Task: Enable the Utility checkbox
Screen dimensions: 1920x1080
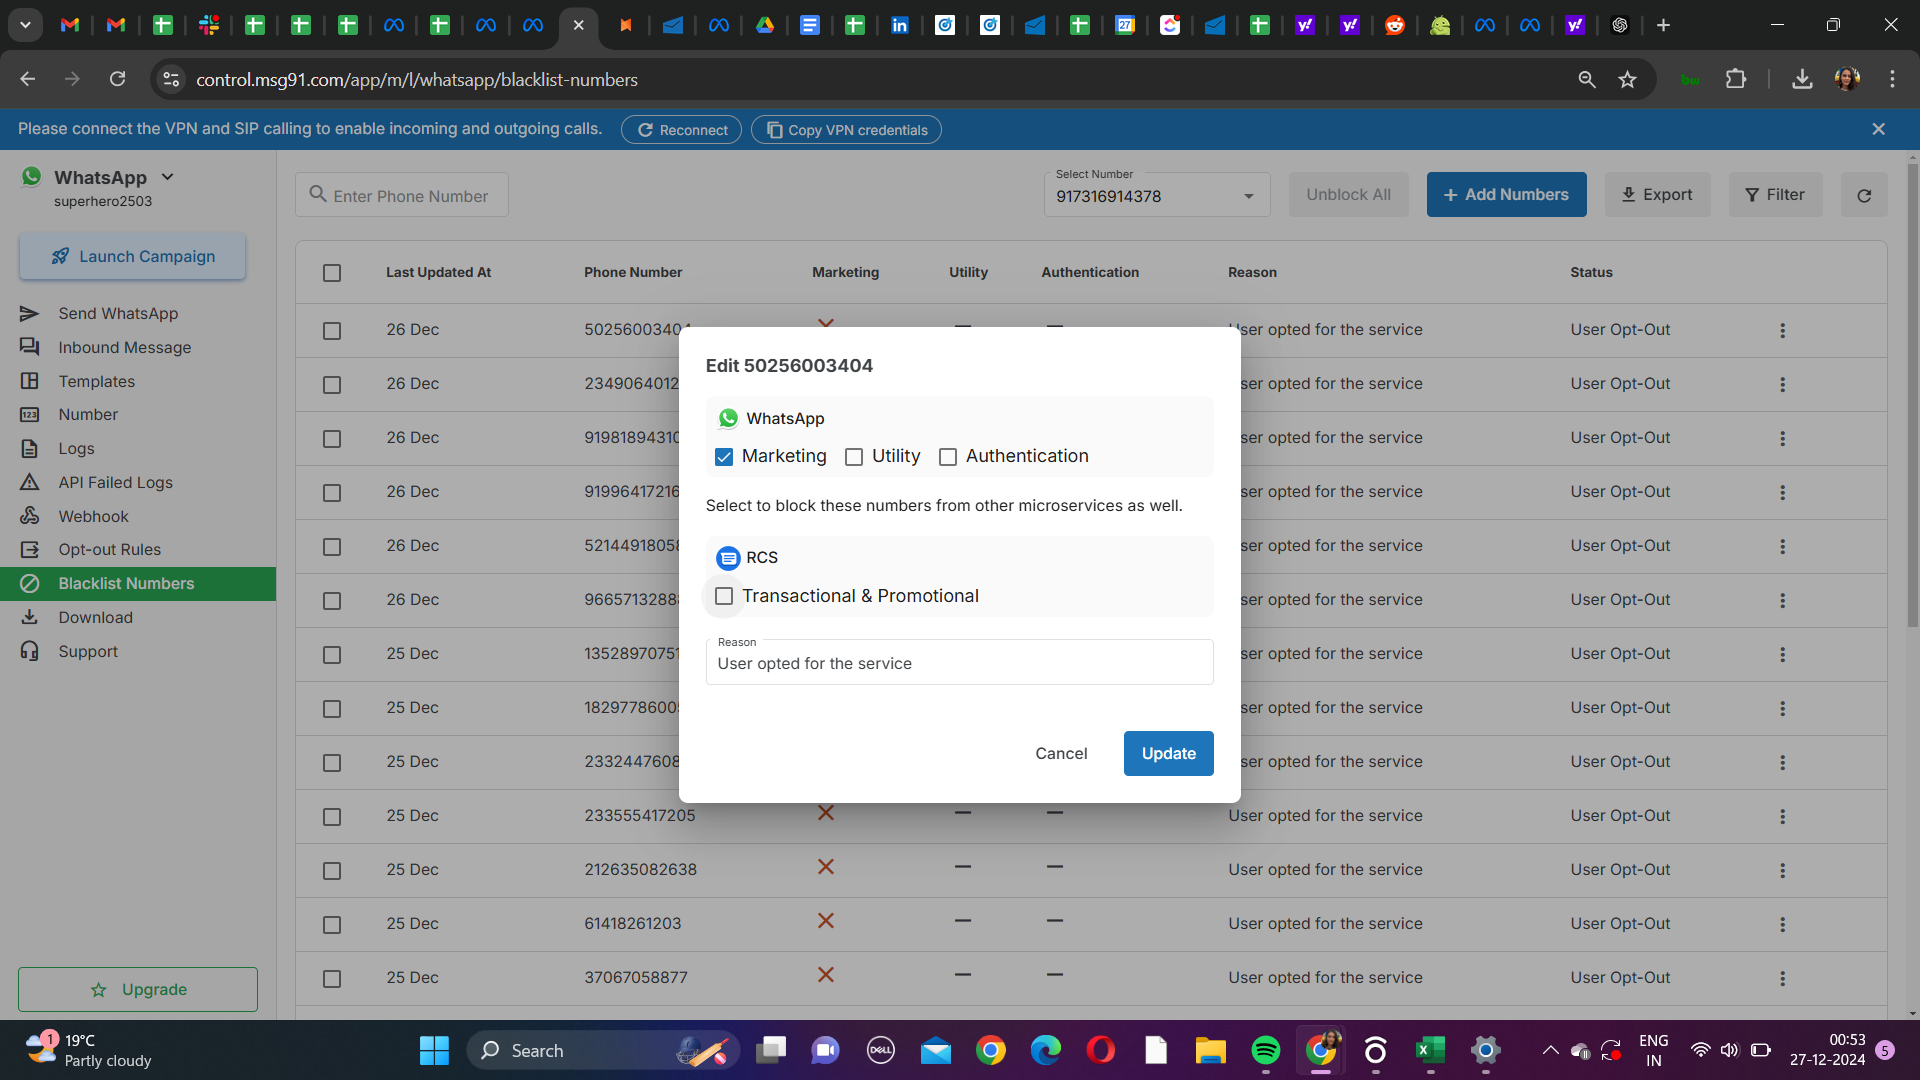Action: point(854,457)
